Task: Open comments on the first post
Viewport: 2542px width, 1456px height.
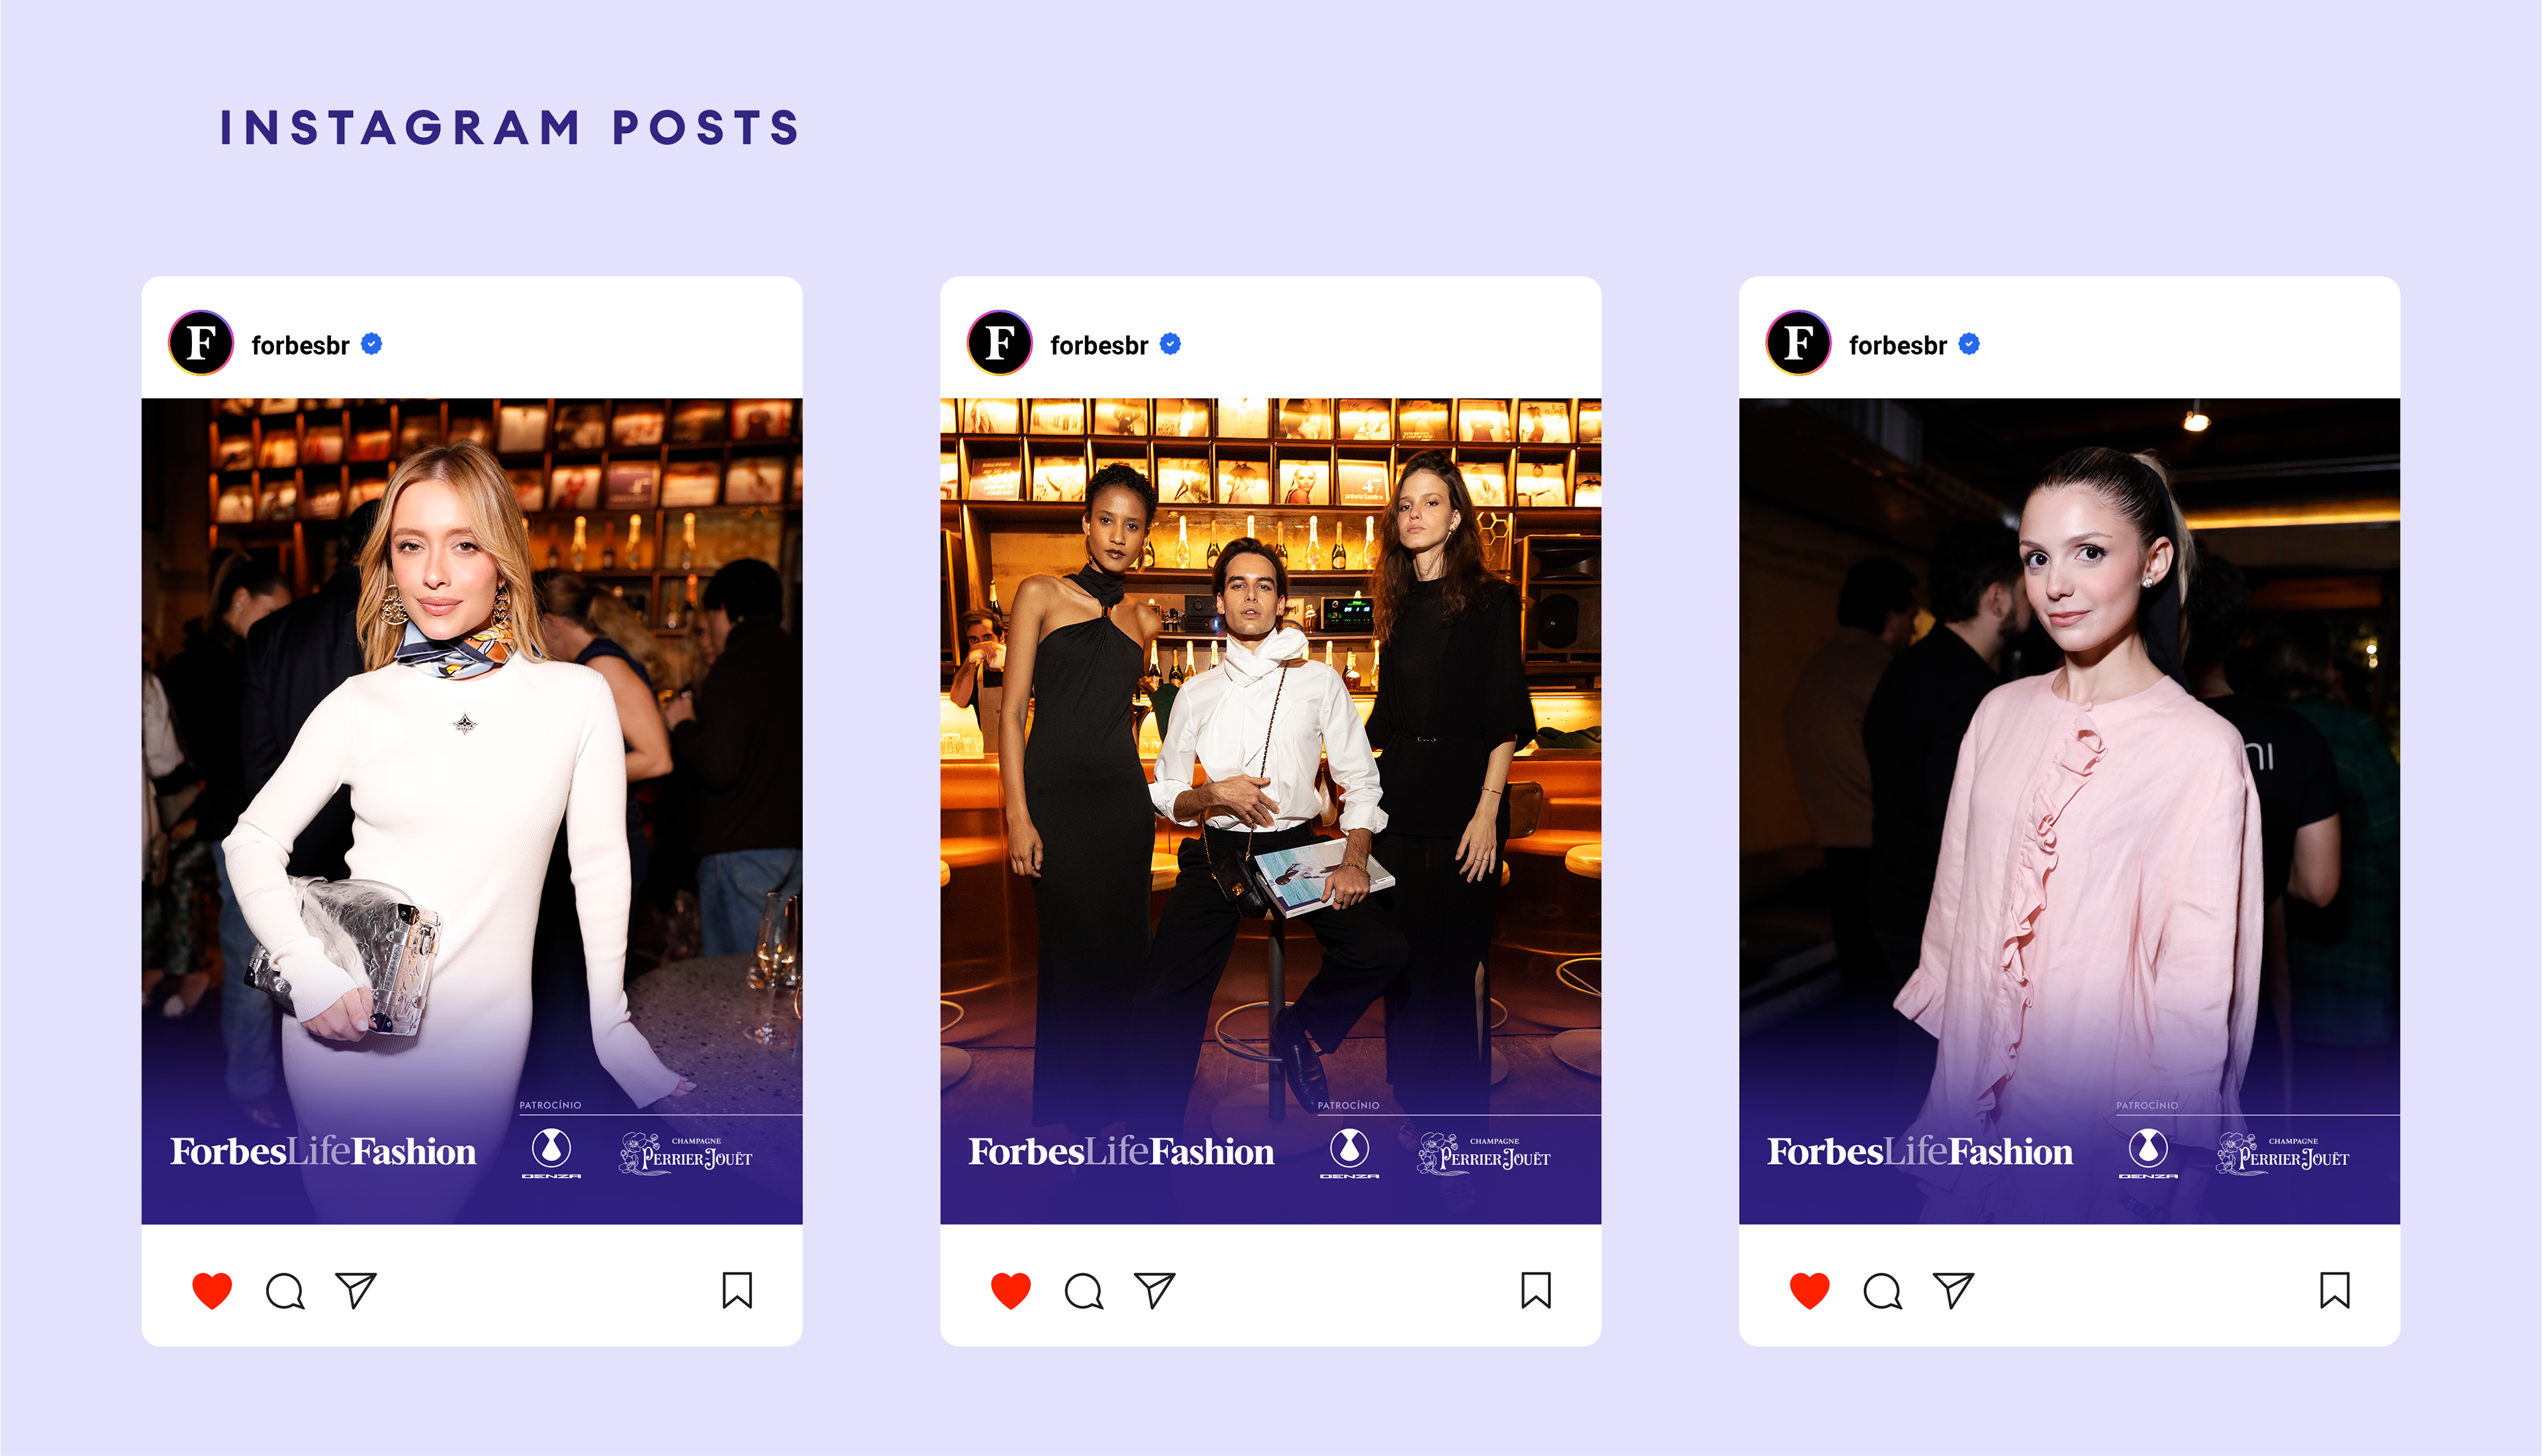Action: 285,1291
